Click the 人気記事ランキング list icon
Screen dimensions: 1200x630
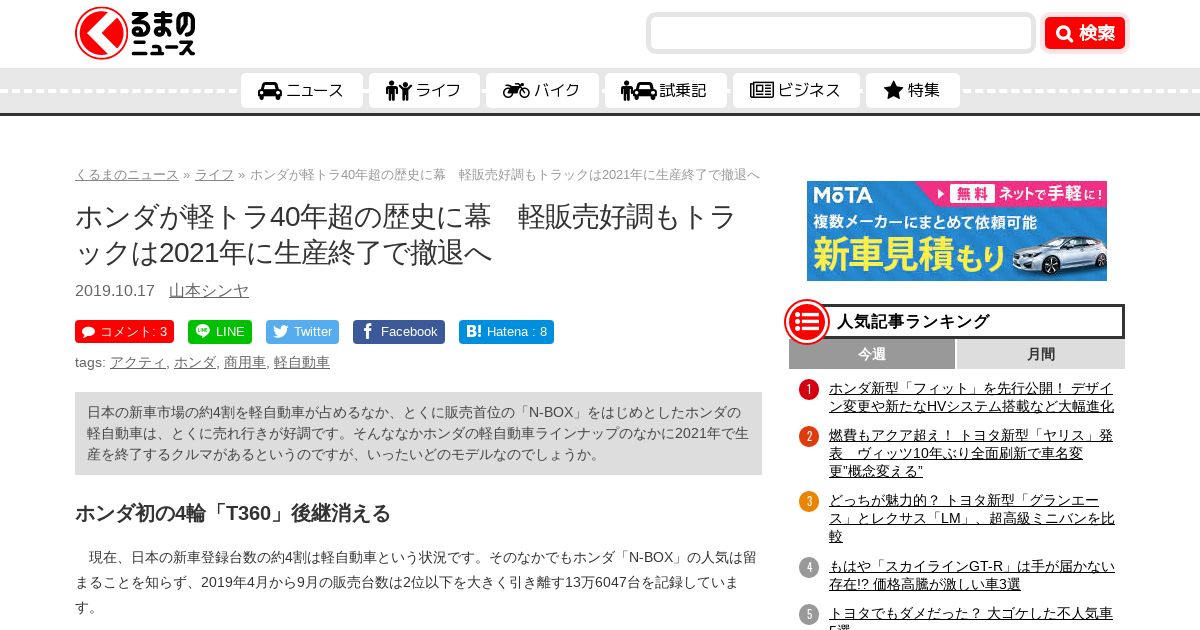tap(807, 322)
